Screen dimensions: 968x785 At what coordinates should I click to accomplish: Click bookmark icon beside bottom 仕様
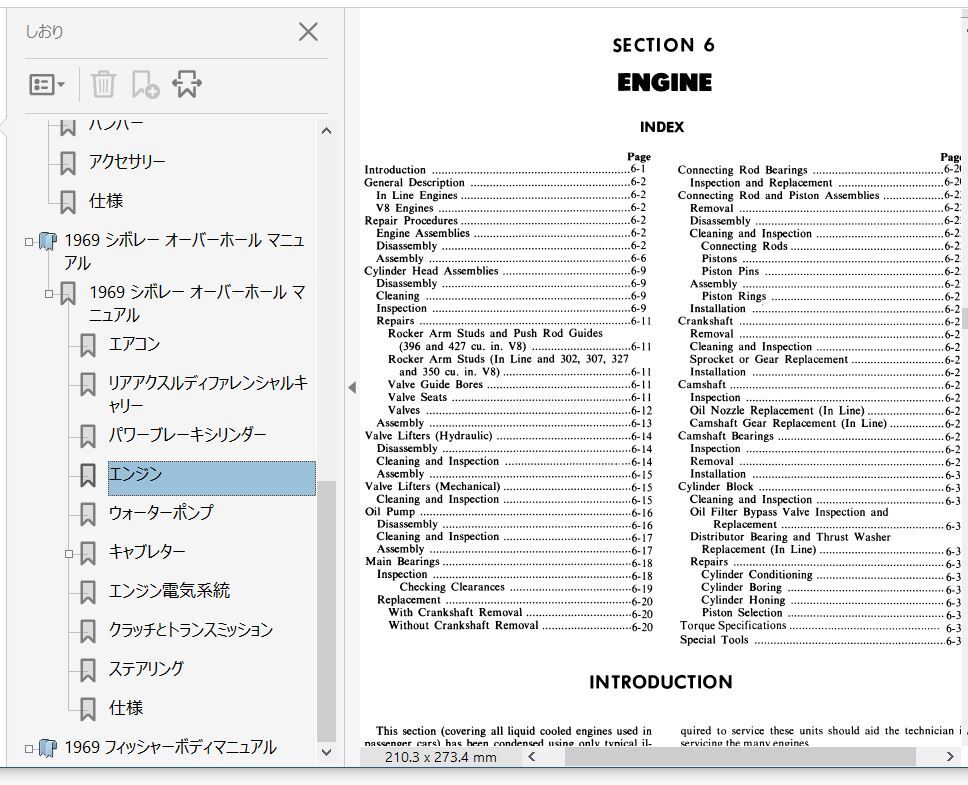click(88, 709)
